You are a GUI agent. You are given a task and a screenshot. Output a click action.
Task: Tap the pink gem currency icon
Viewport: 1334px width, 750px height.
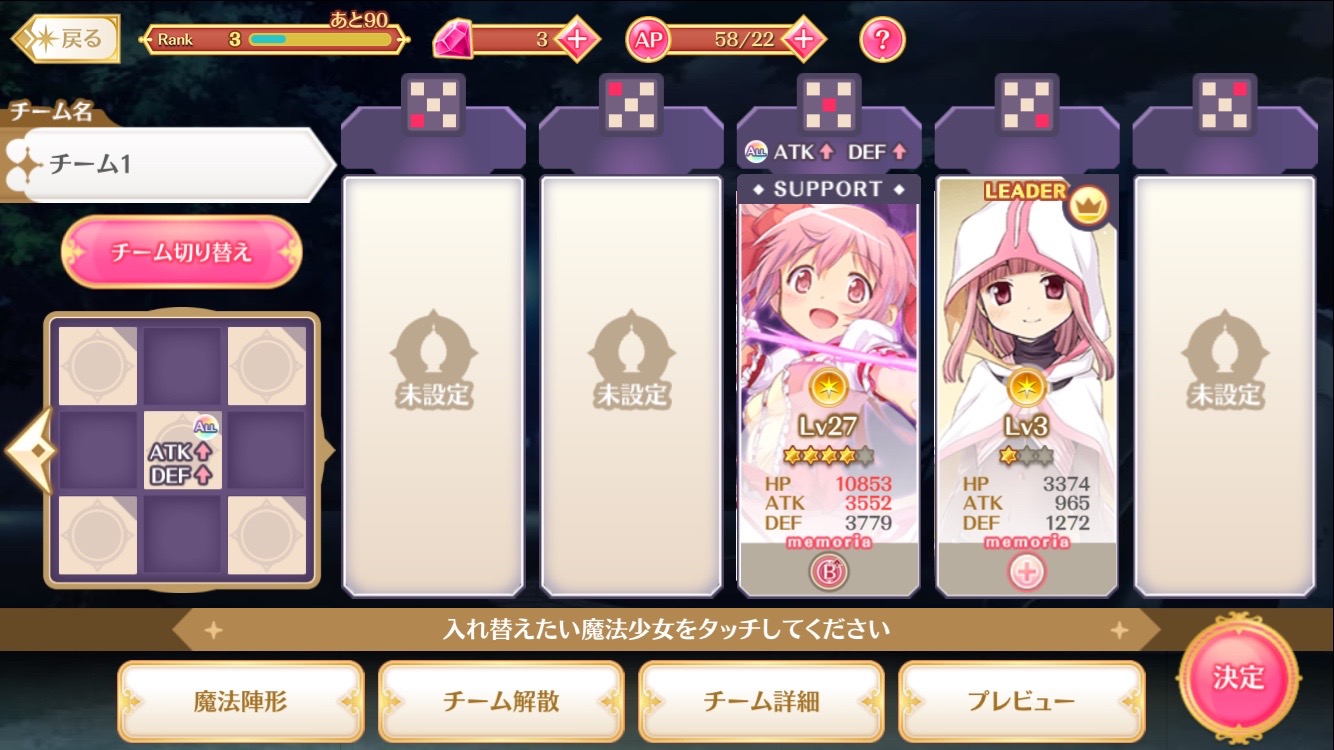[453, 40]
